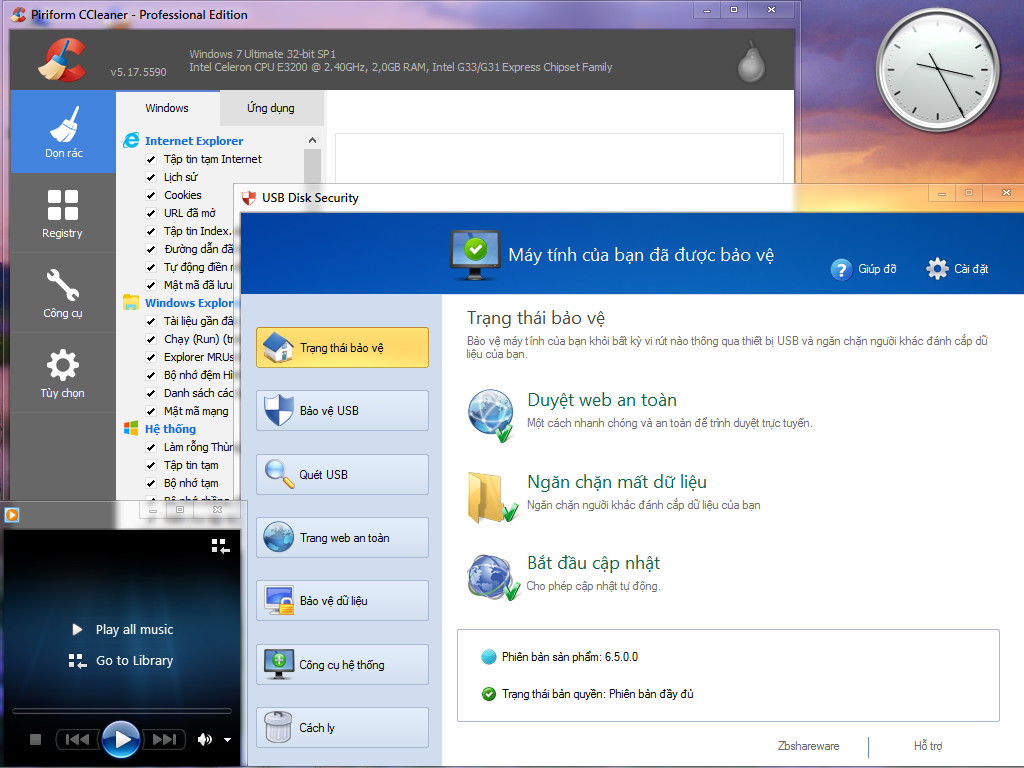The image size is (1024, 768).
Task: Click the Ngăn chặn mất dữ liệu folder icon
Action: click(492, 498)
